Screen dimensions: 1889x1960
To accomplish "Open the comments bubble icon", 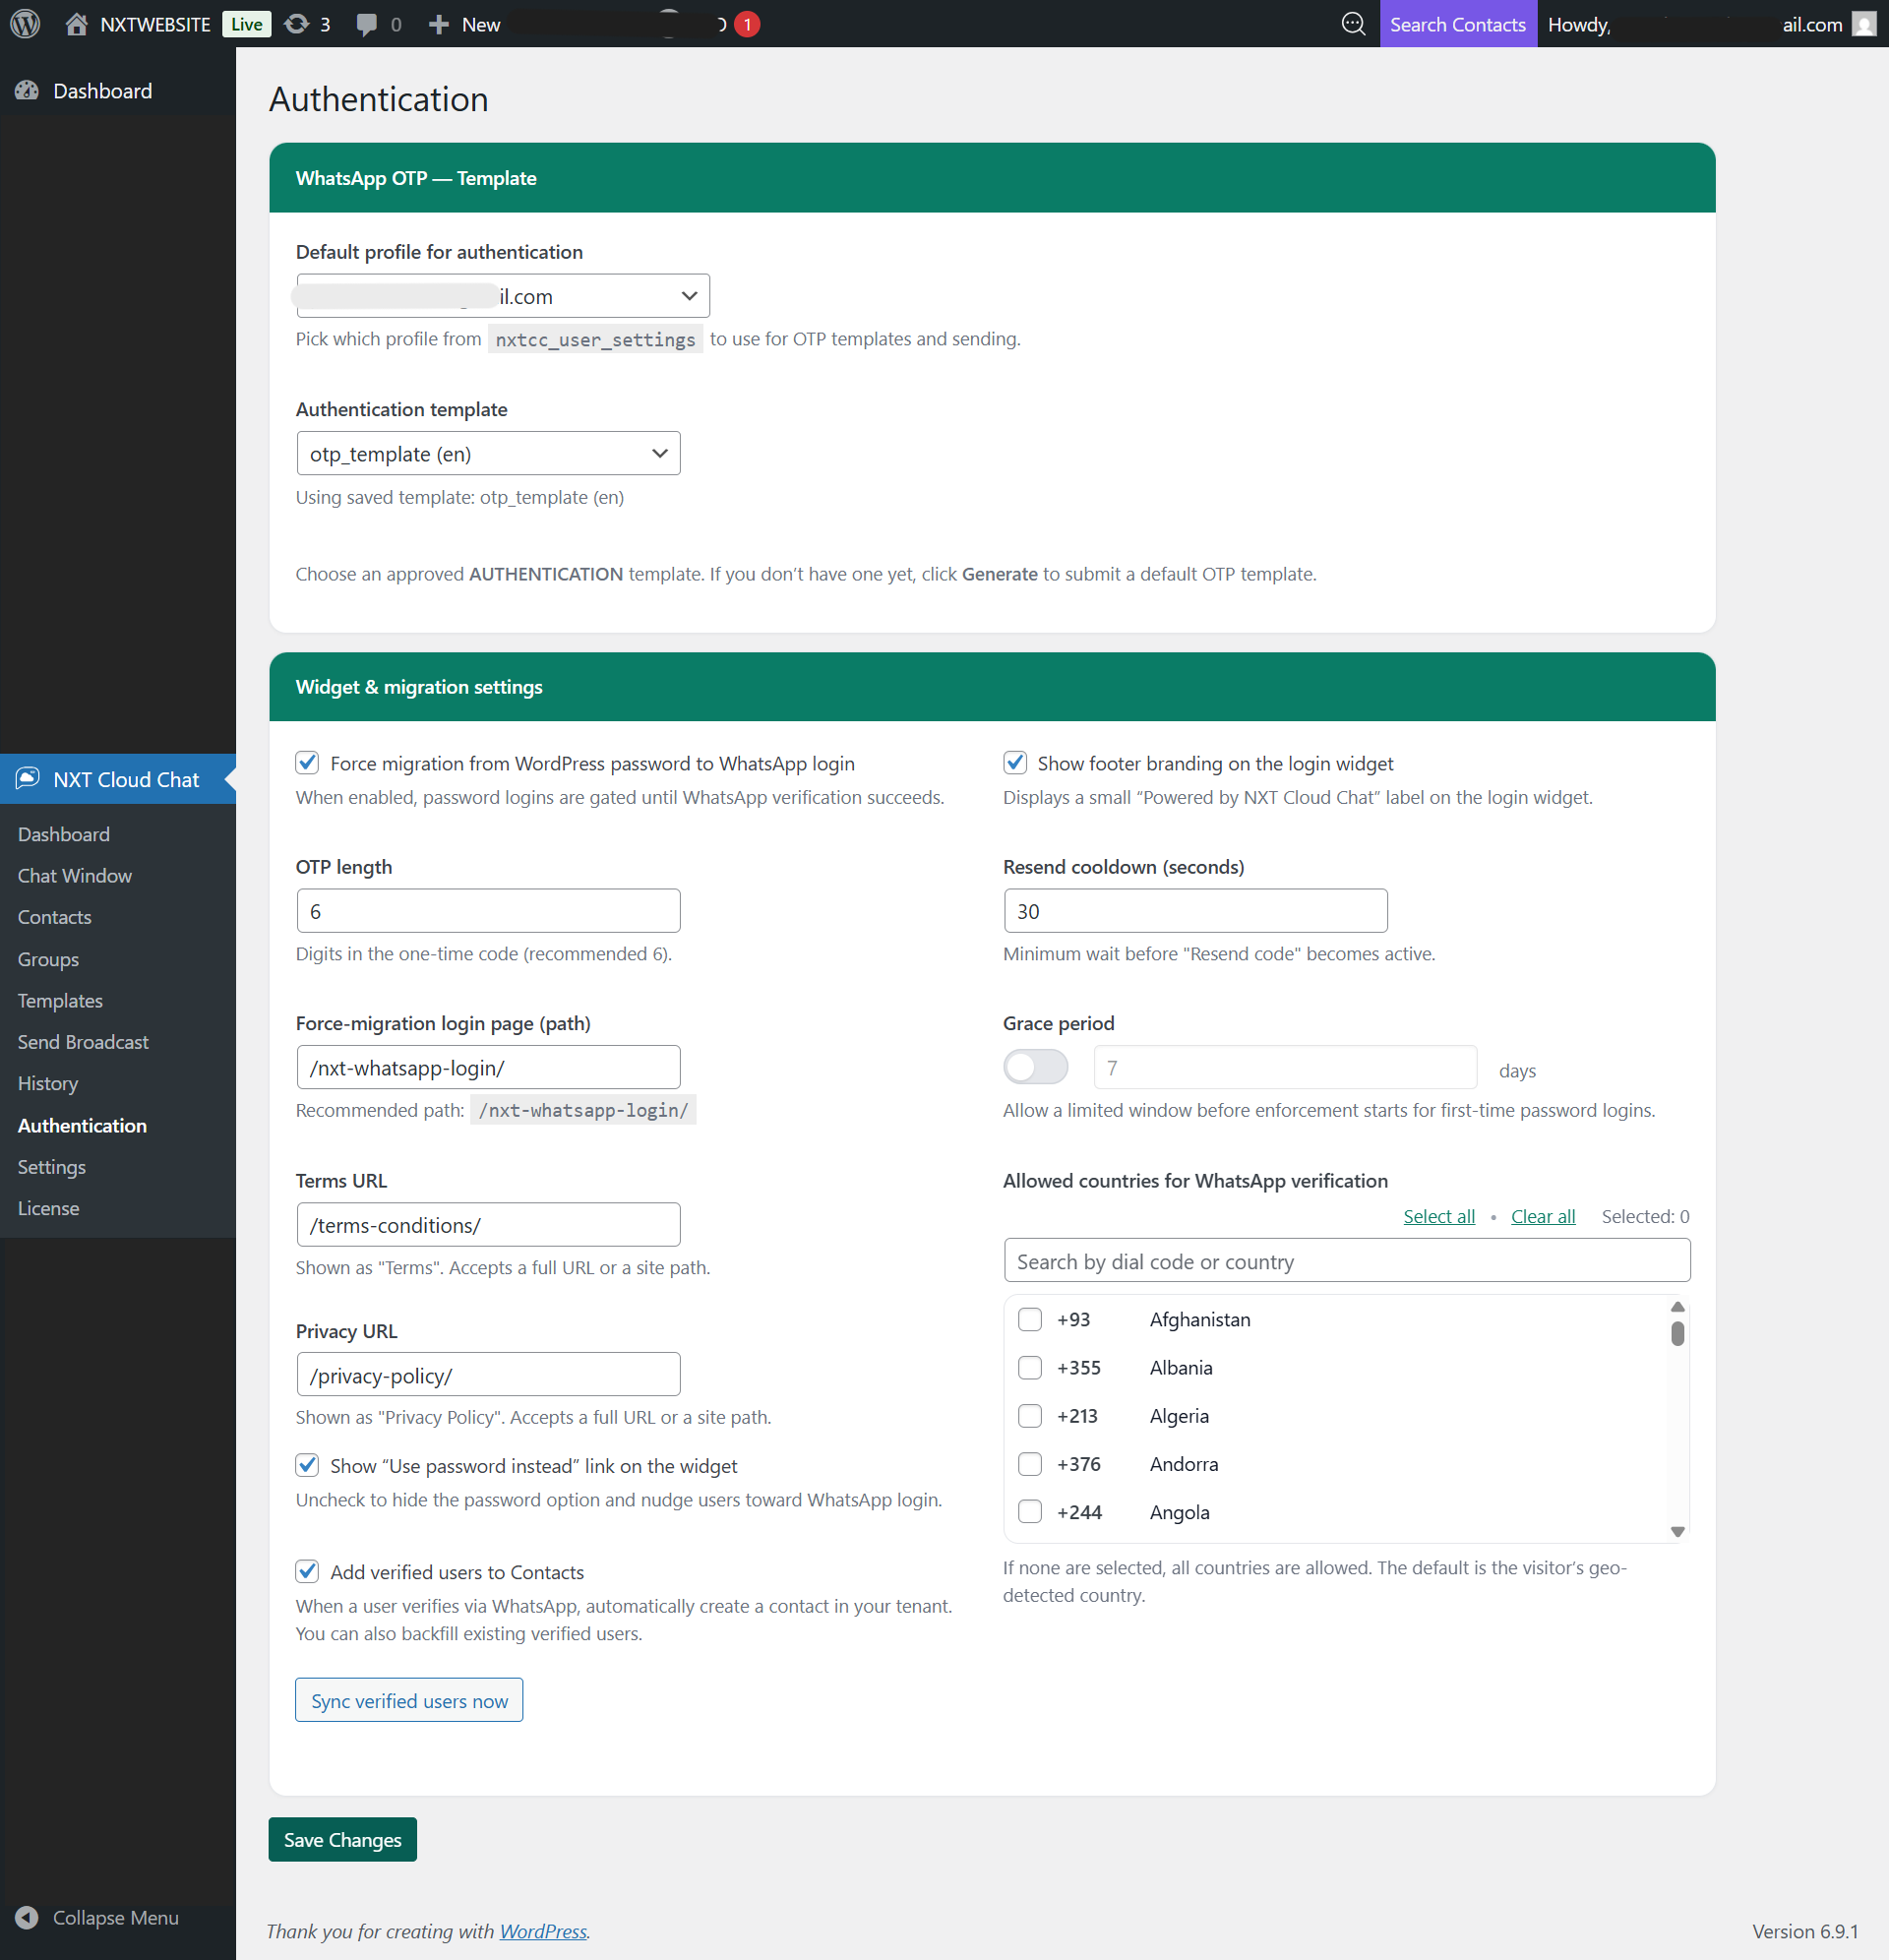I will 368,23.
